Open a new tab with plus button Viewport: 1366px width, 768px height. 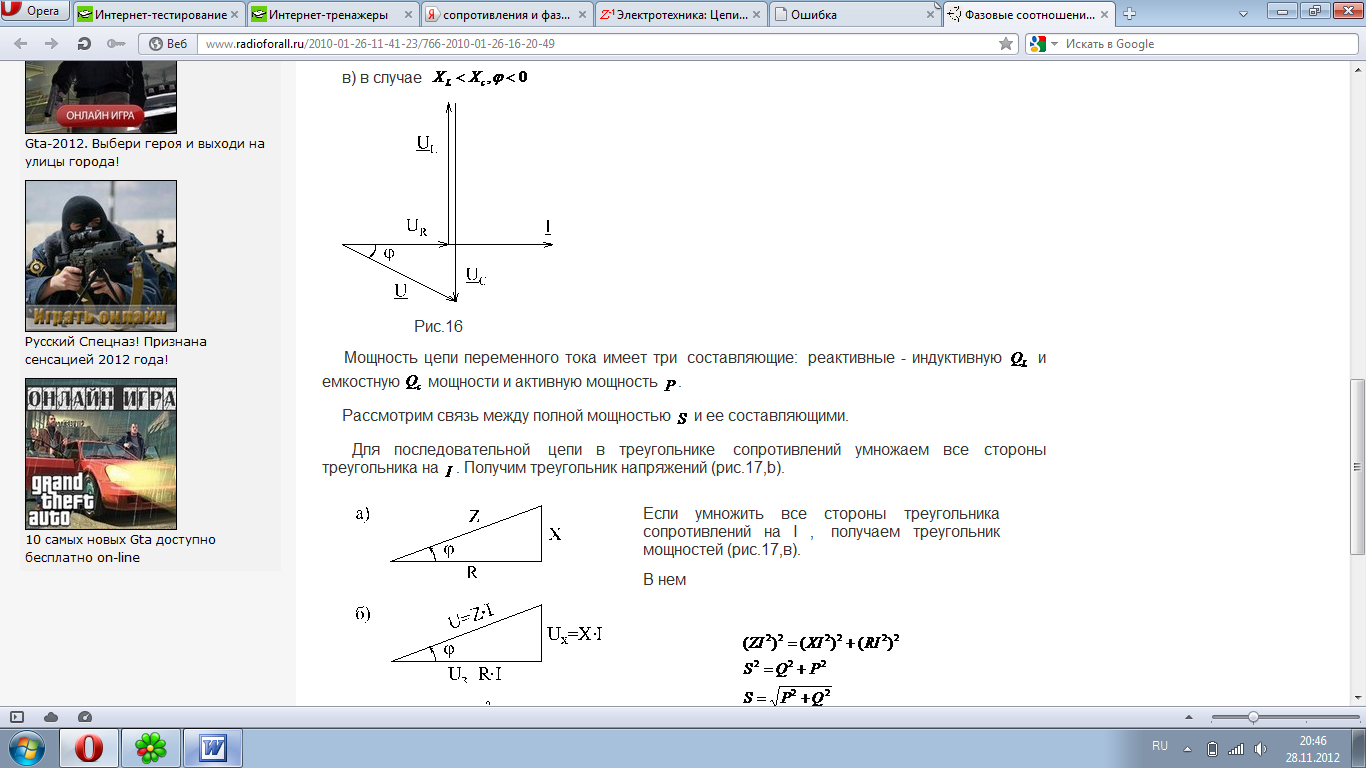[x=1130, y=15]
